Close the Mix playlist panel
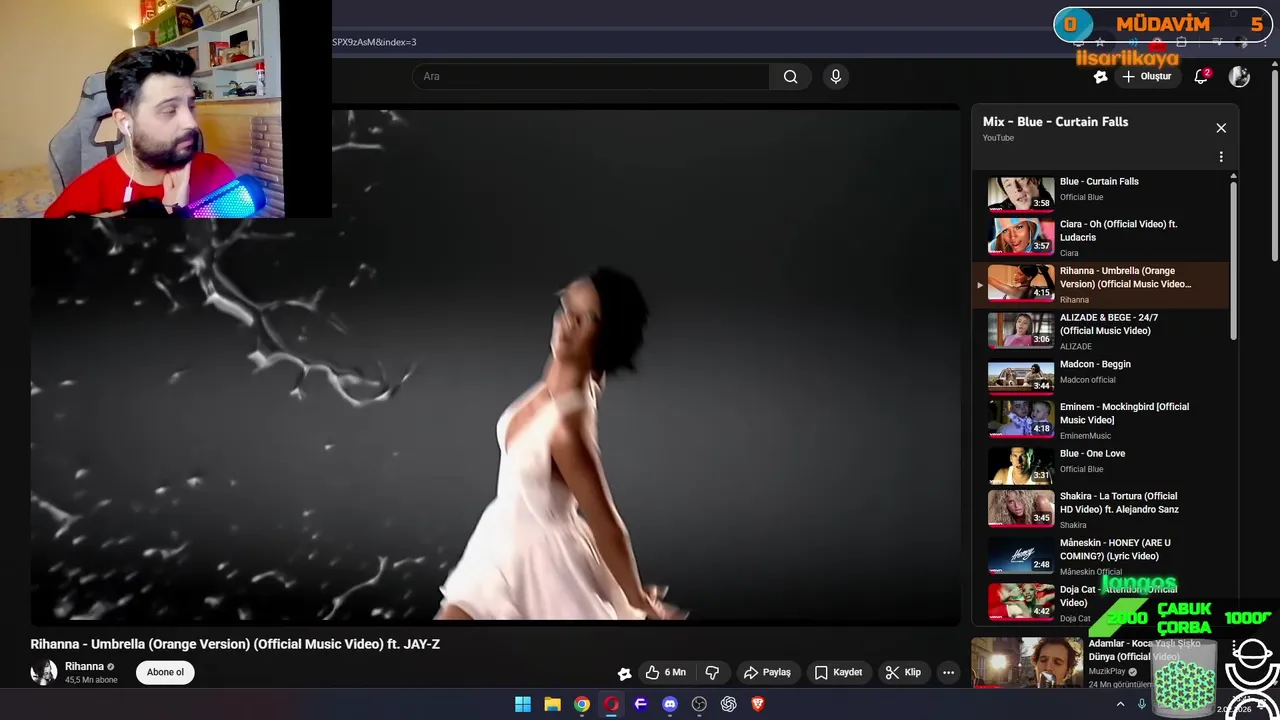The image size is (1280, 720). 1221,128
